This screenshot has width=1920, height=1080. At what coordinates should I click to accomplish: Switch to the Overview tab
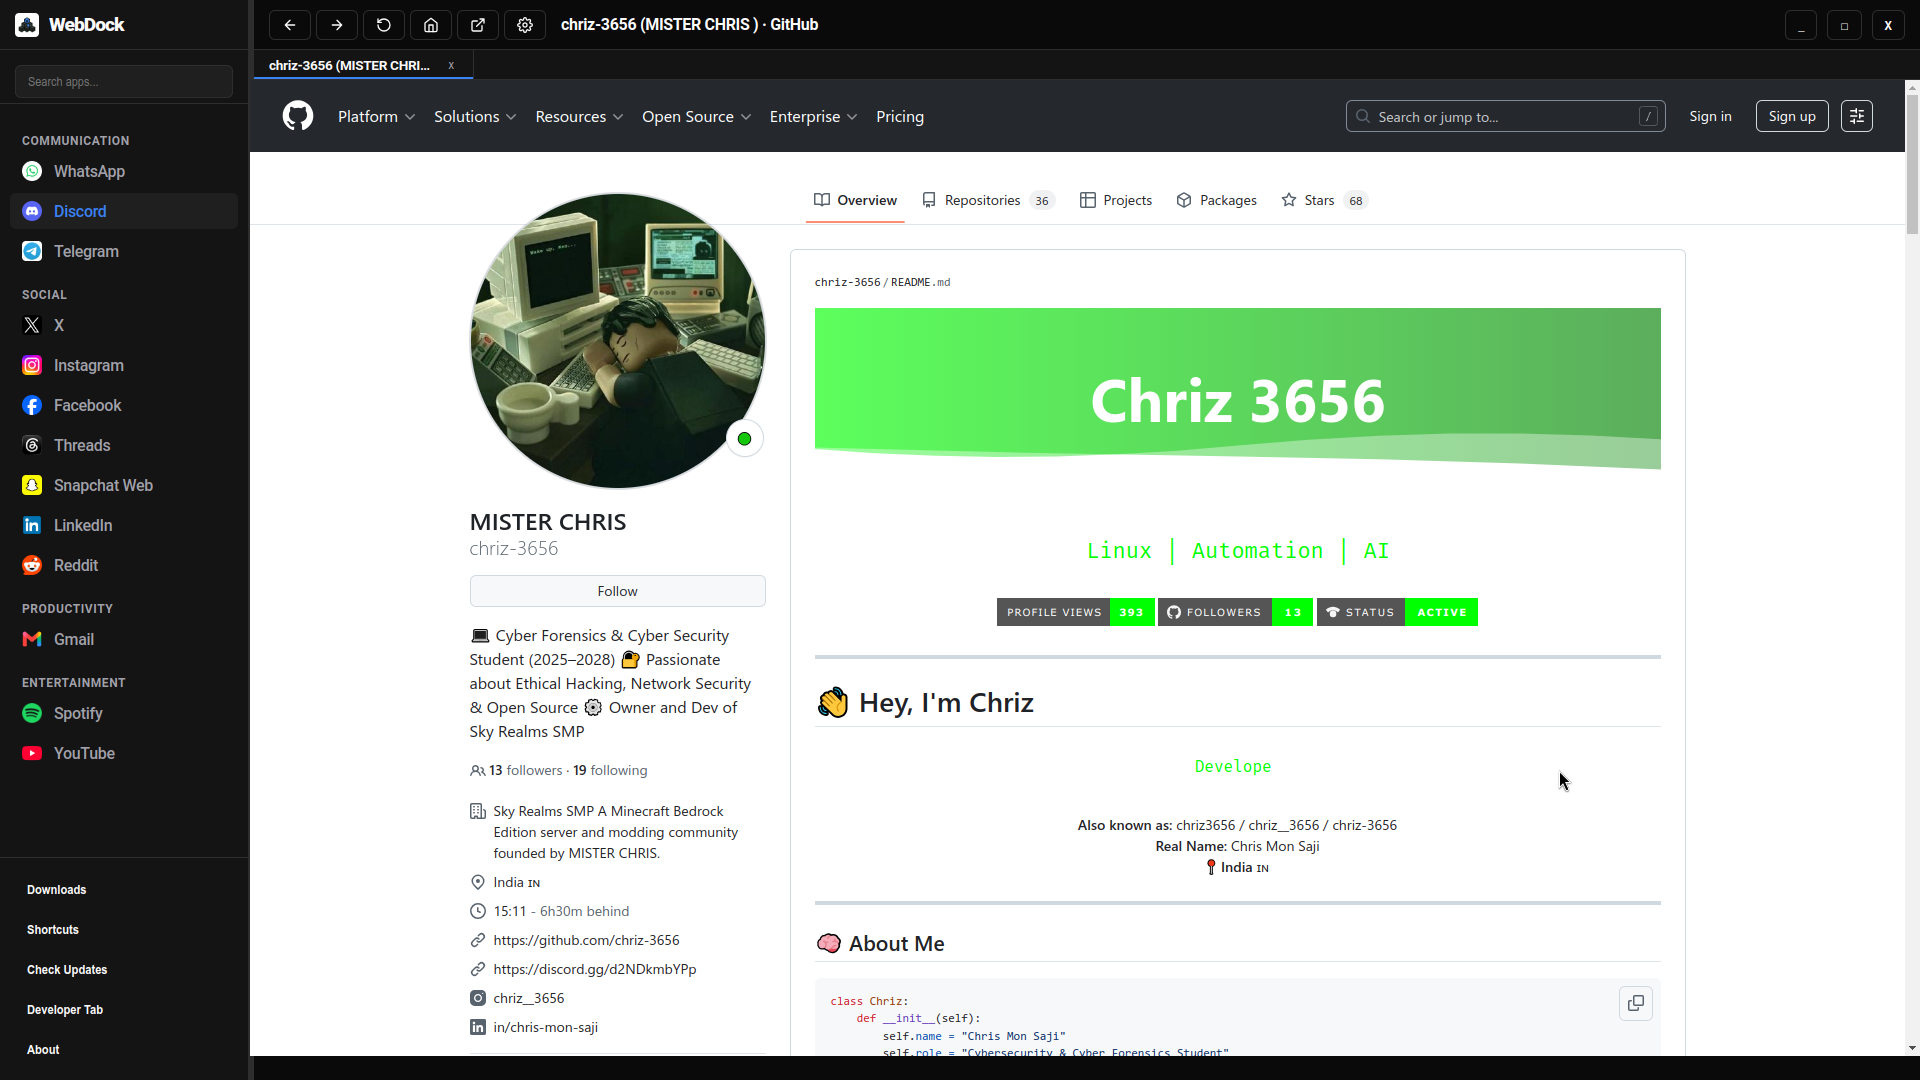[855, 200]
